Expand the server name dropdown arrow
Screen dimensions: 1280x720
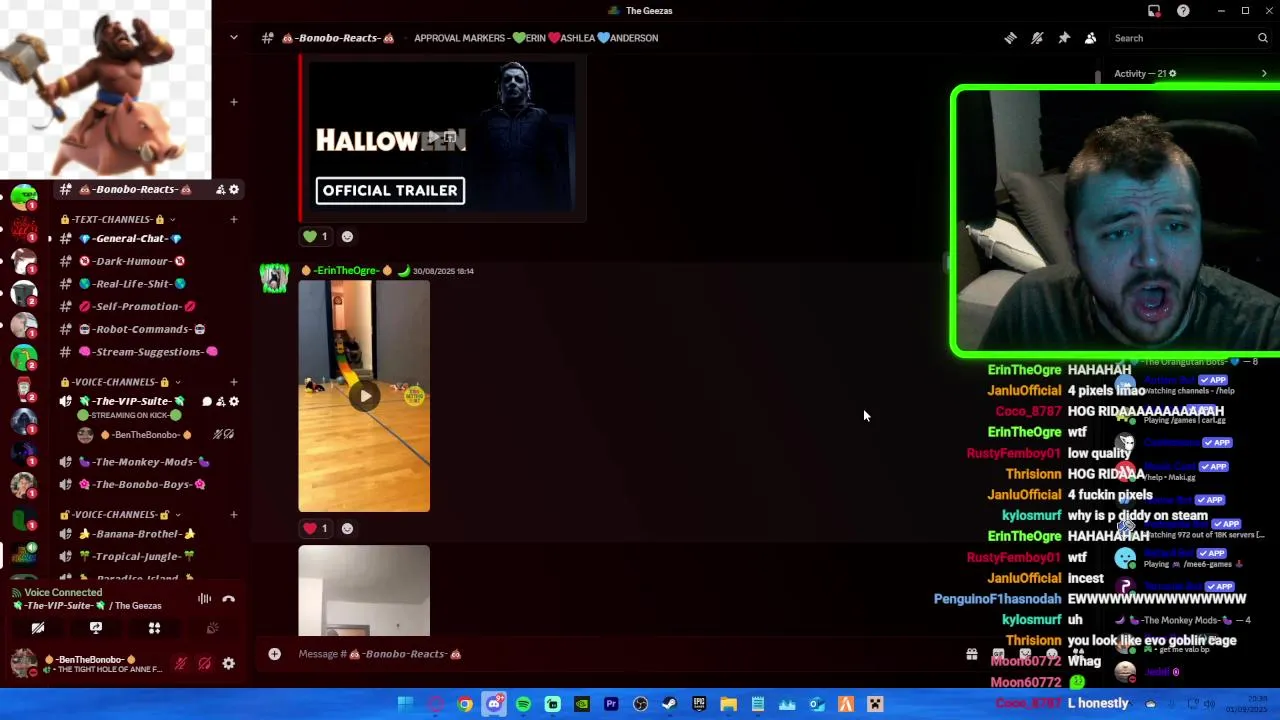(x=234, y=38)
